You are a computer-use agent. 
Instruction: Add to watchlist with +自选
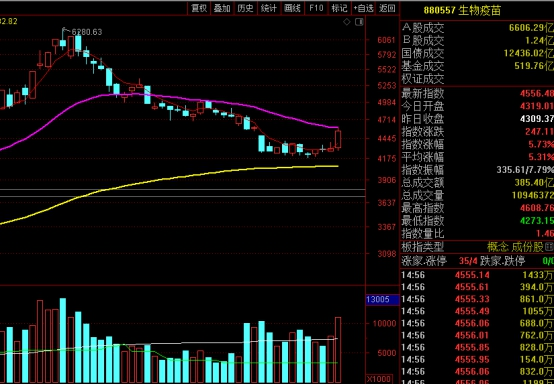(x=363, y=8)
